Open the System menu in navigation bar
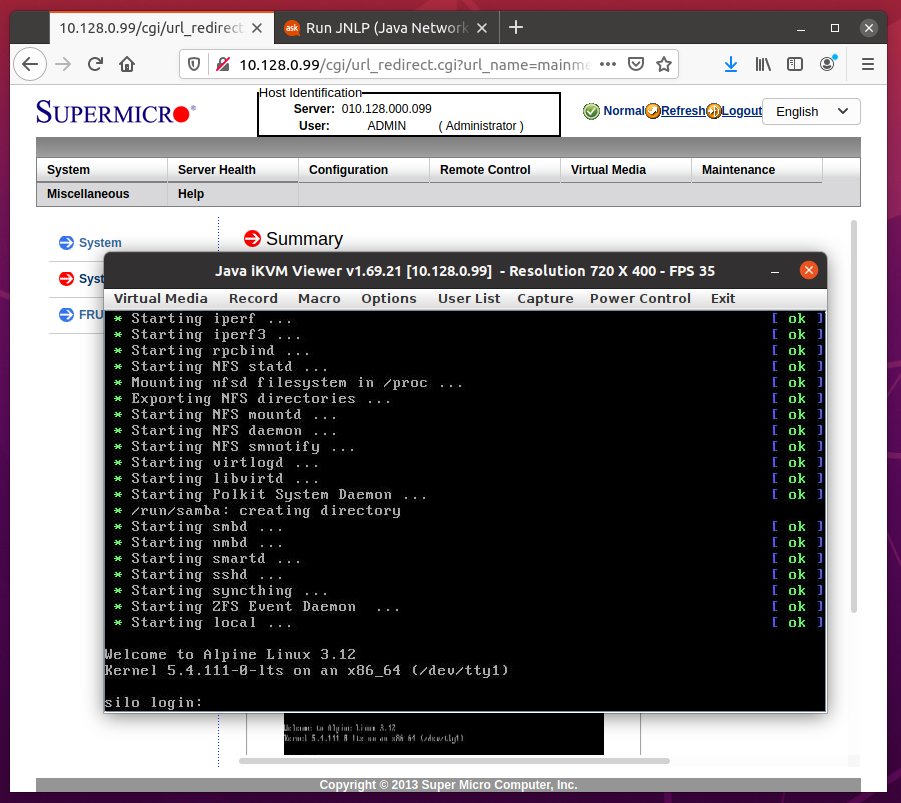901x803 pixels. [102, 170]
